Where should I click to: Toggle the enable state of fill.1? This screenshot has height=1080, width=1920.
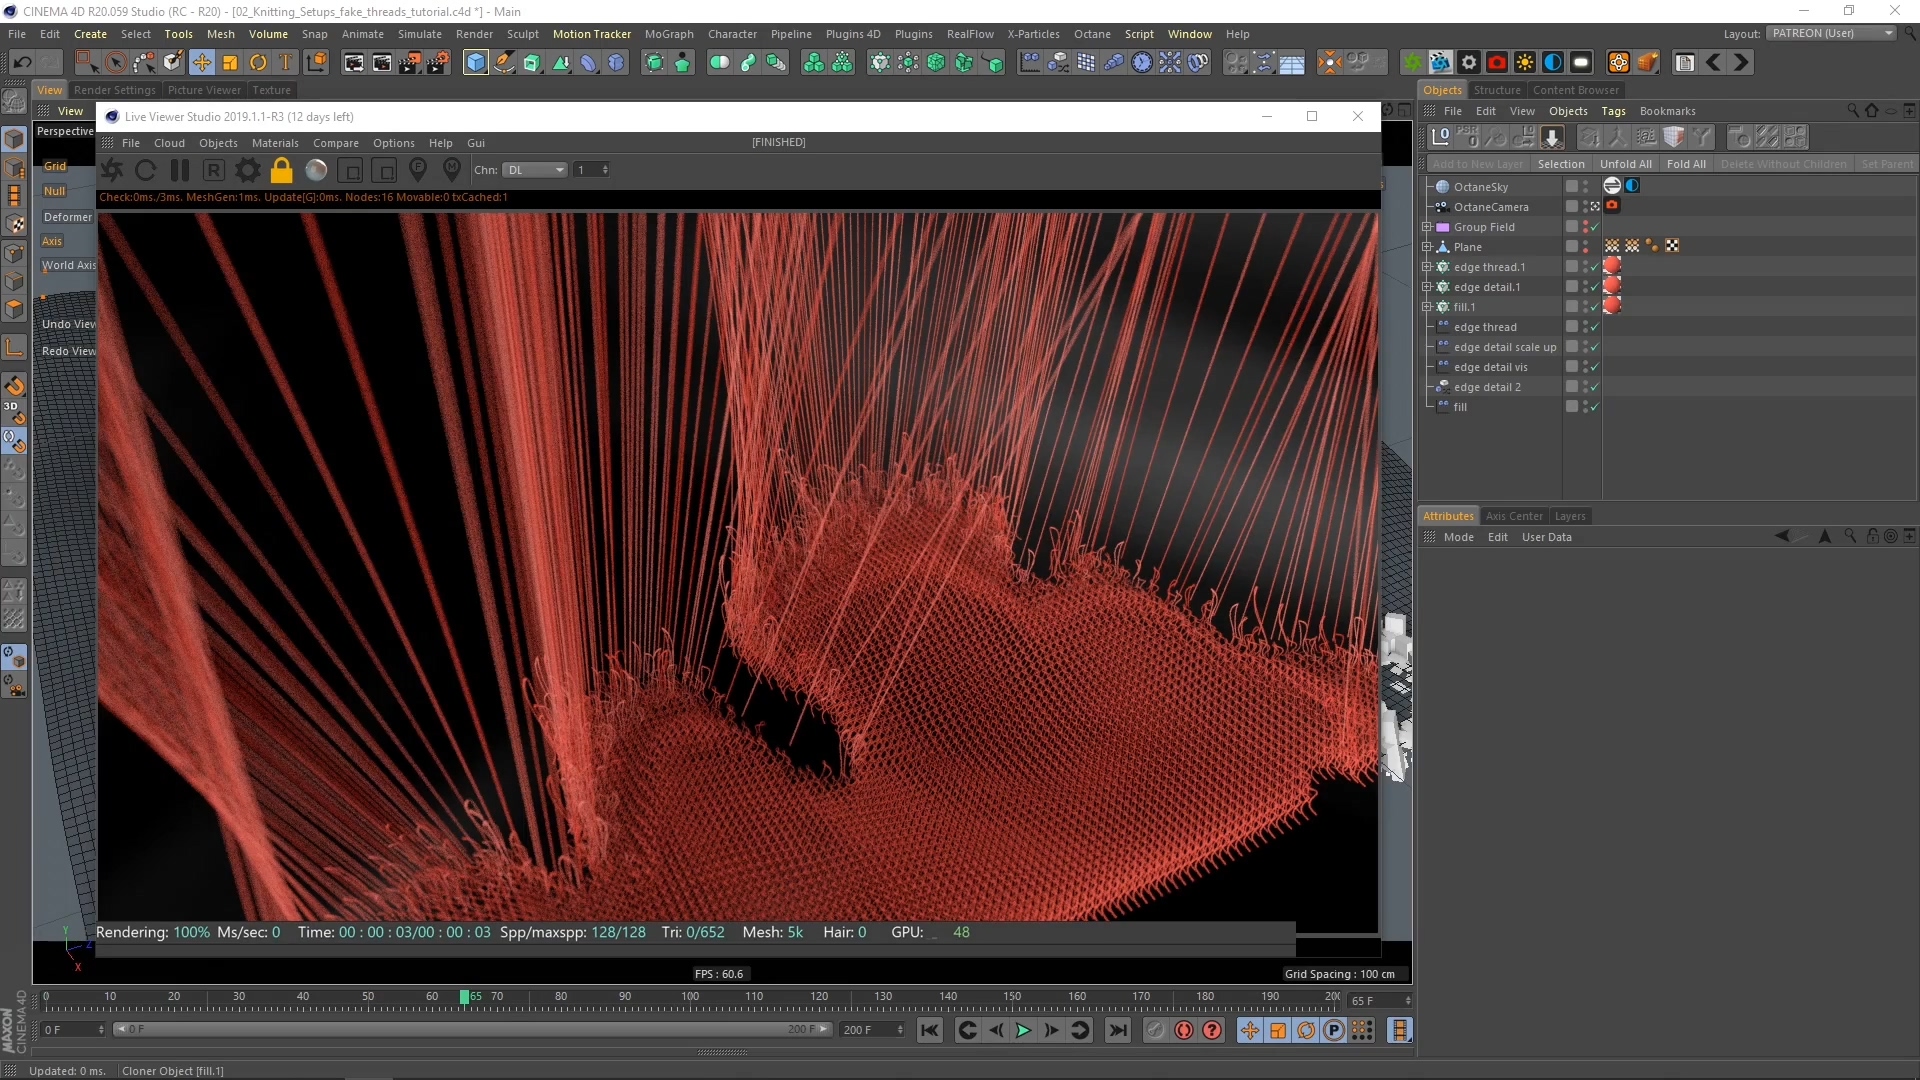click(1594, 307)
